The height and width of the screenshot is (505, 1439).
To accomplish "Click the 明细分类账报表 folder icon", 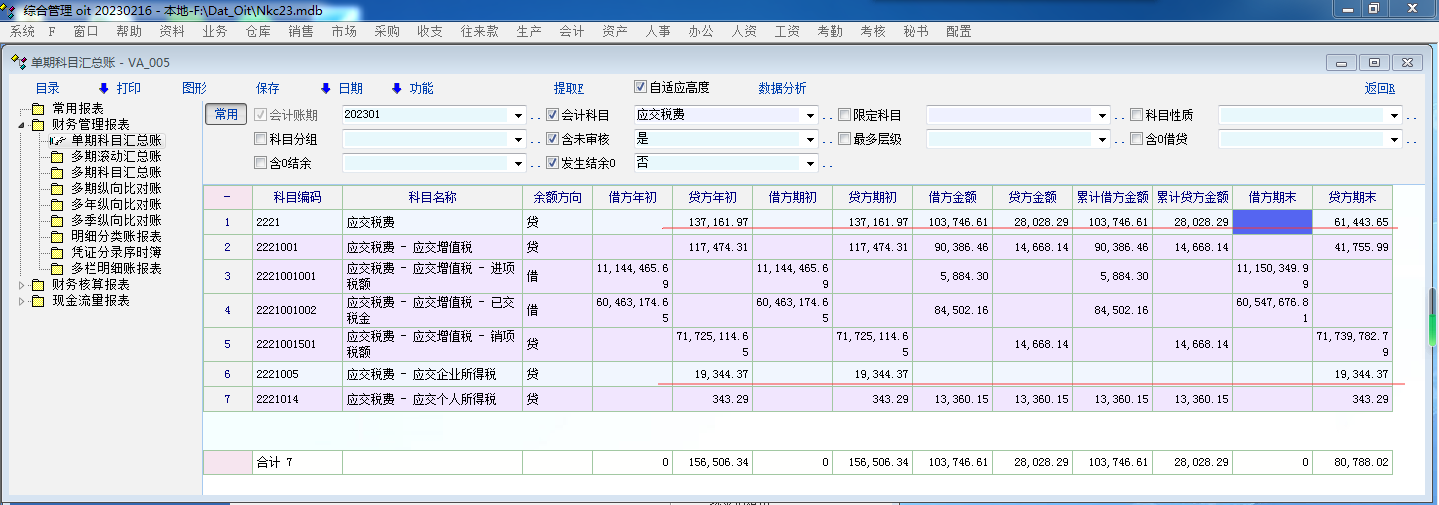I will pyautogui.click(x=57, y=237).
